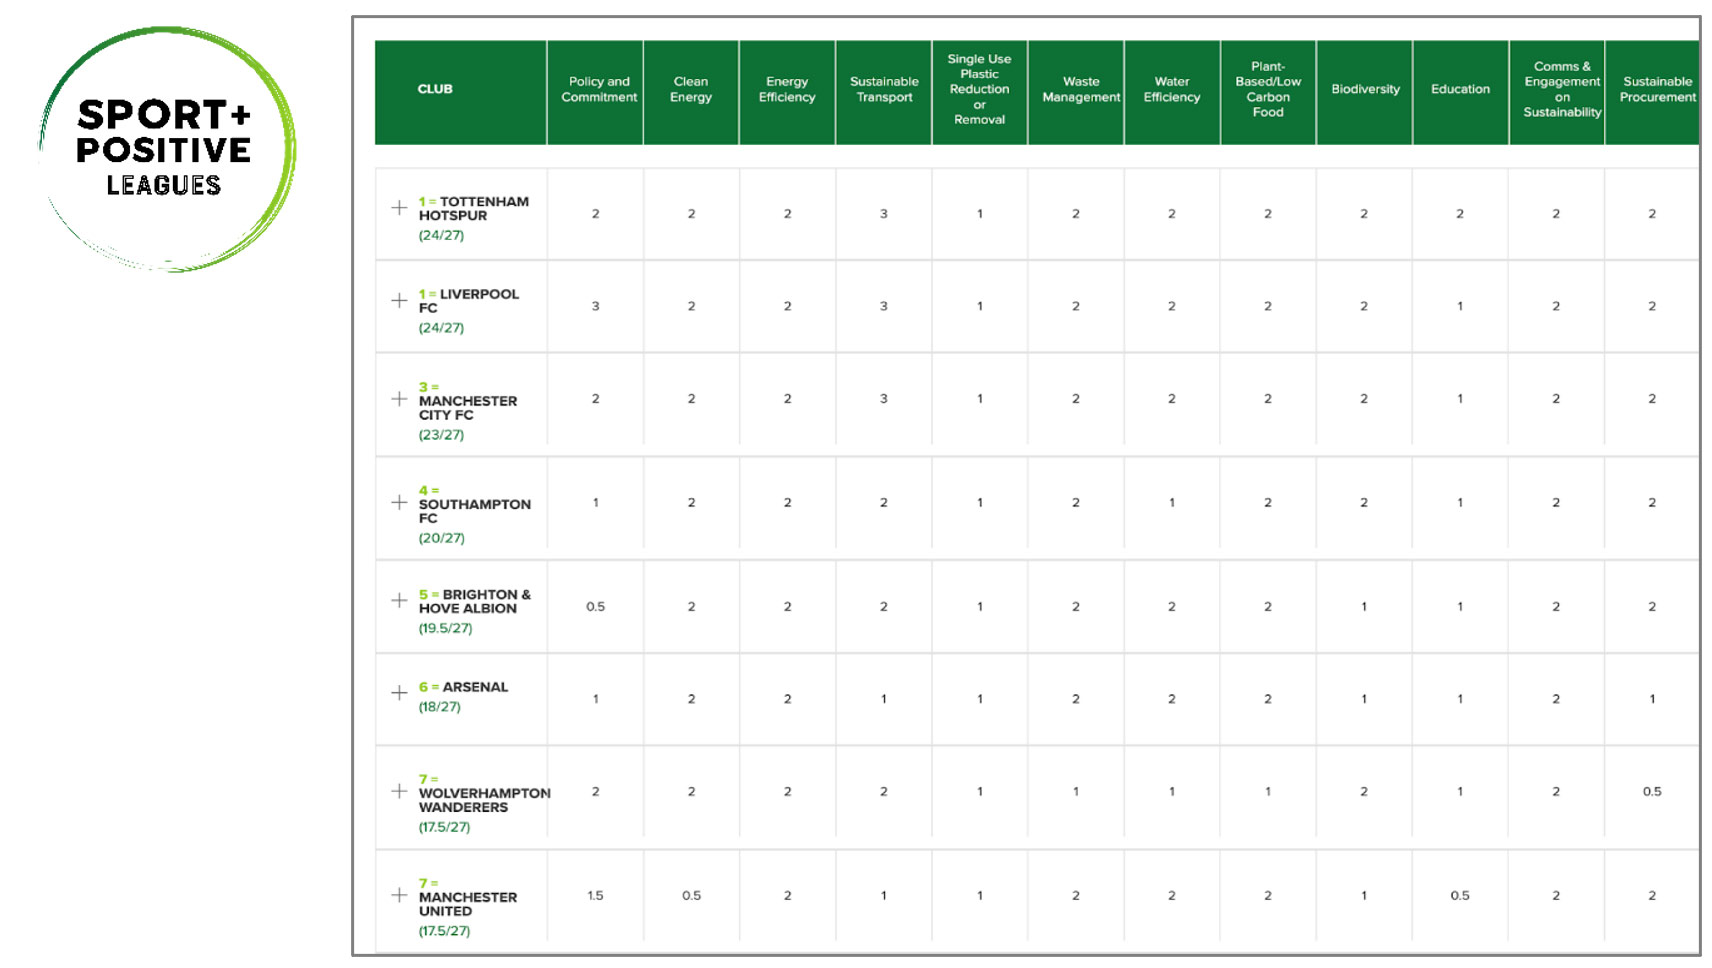The height and width of the screenshot is (968, 1712).
Task: Expand the Manchester City FC row
Action: coord(399,399)
